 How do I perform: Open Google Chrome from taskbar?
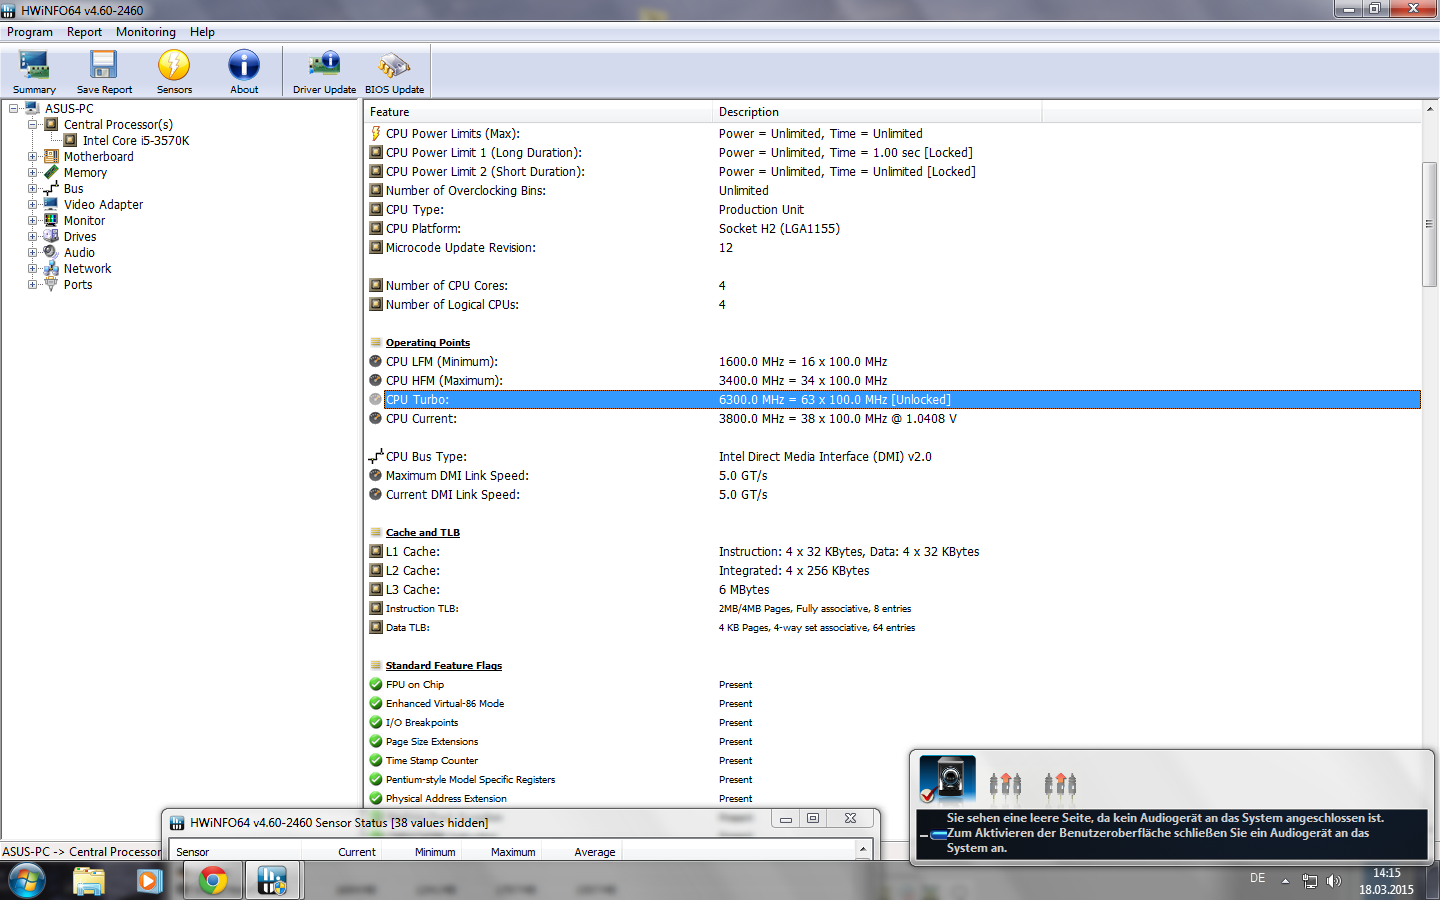[212, 881]
